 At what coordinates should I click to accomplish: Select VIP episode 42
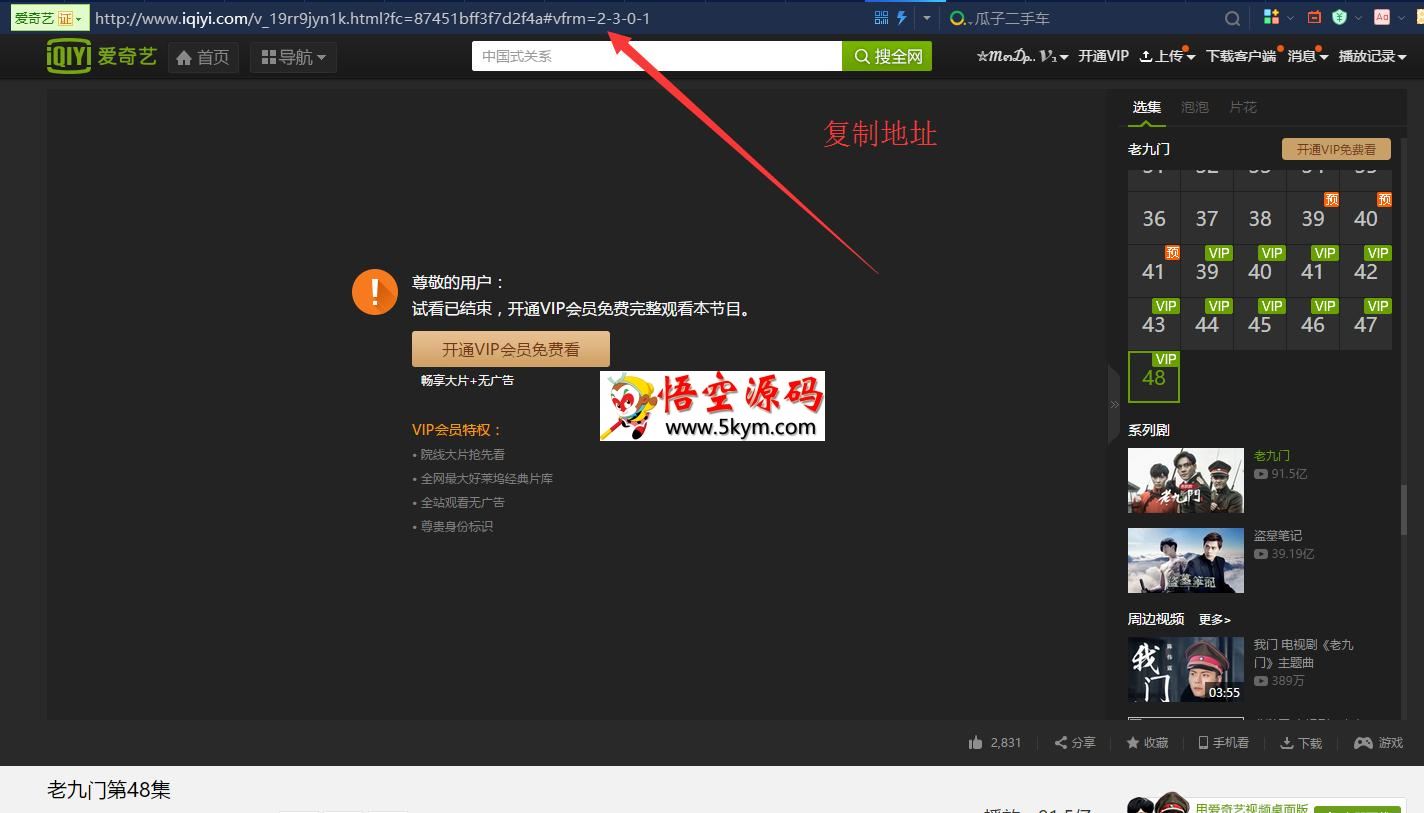(x=1366, y=271)
